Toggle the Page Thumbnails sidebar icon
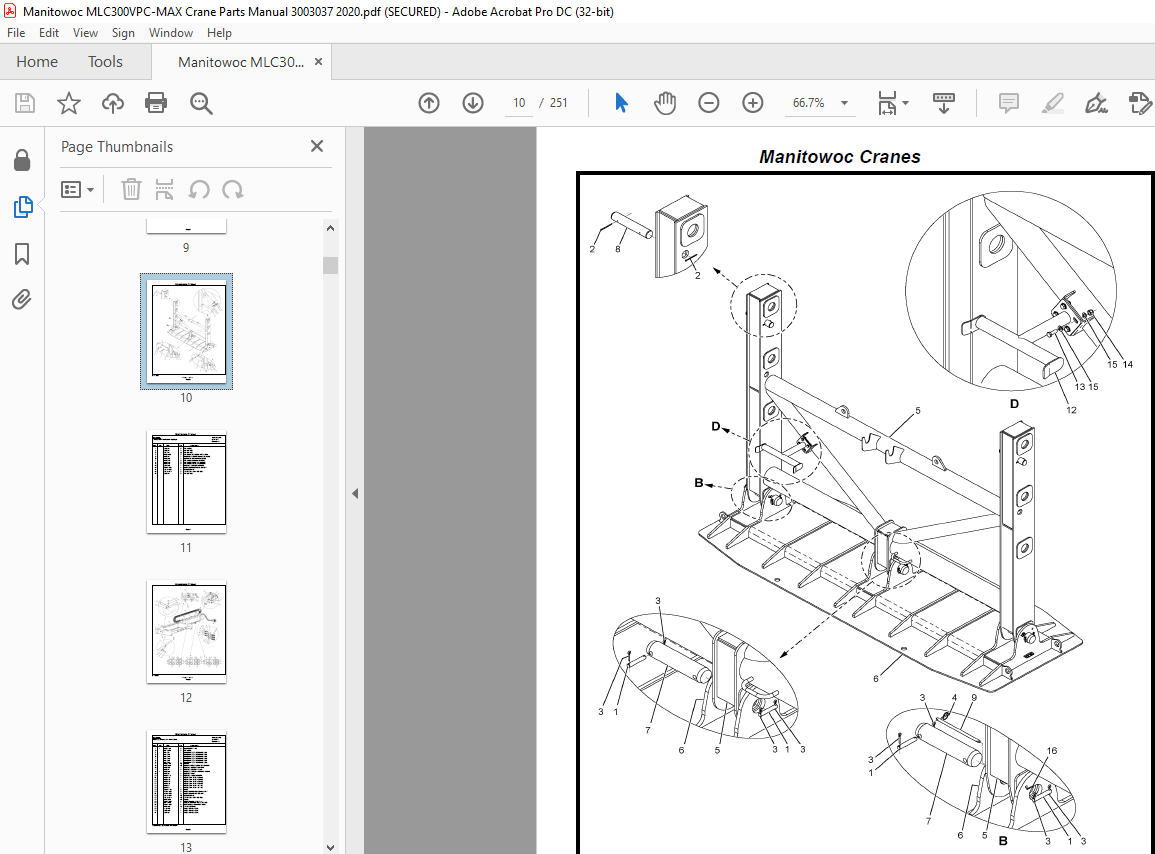 point(23,207)
